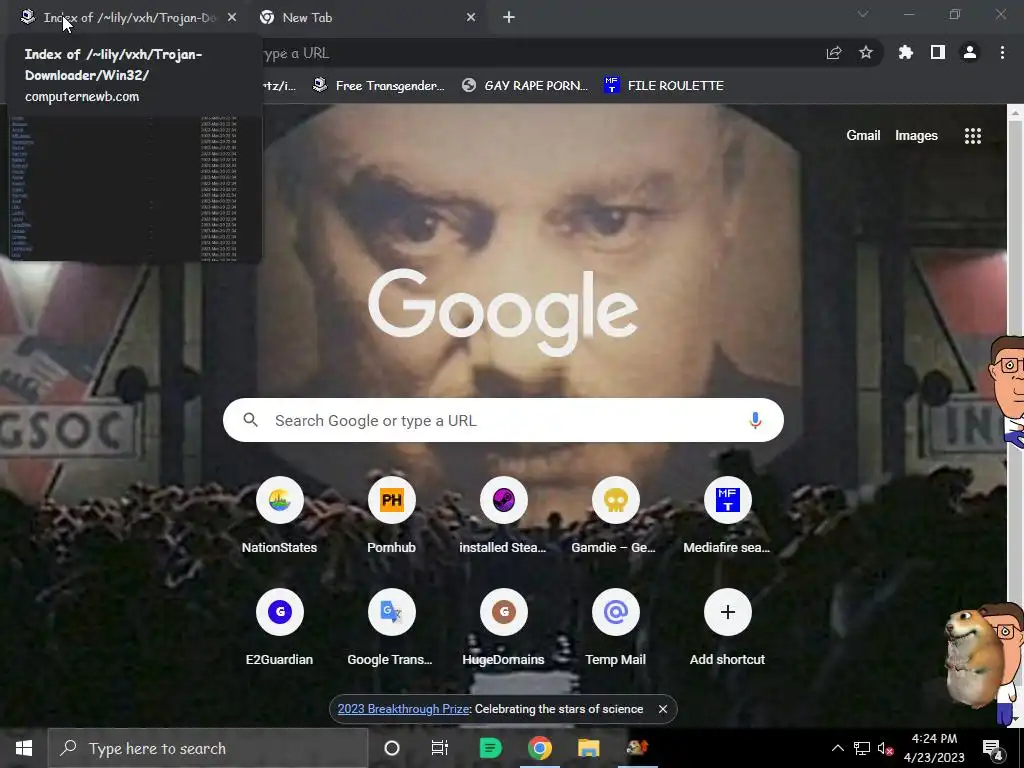The width and height of the screenshot is (1024, 768).
Task: Click the share this page icon
Action: (834, 53)
